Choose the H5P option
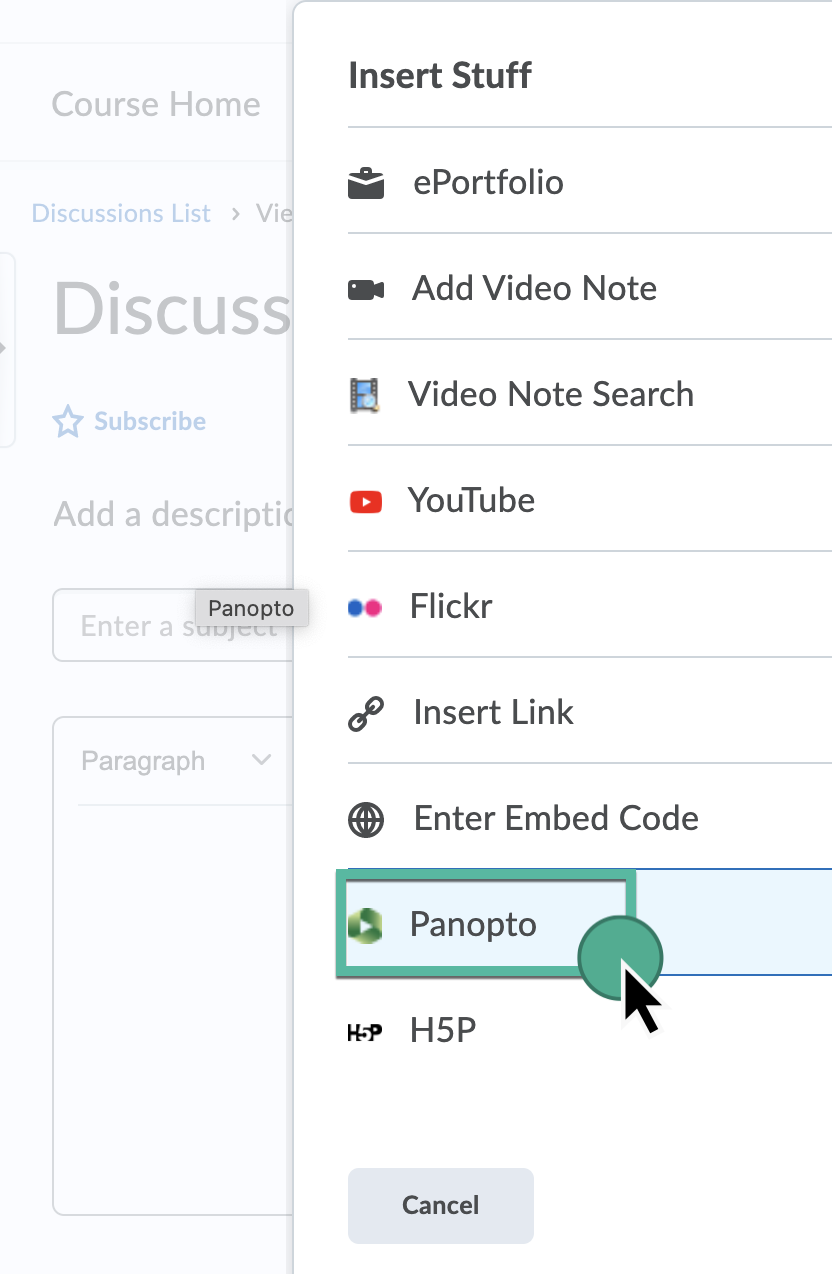This screenshot has width=832, height=1274. pos(443,1031)
